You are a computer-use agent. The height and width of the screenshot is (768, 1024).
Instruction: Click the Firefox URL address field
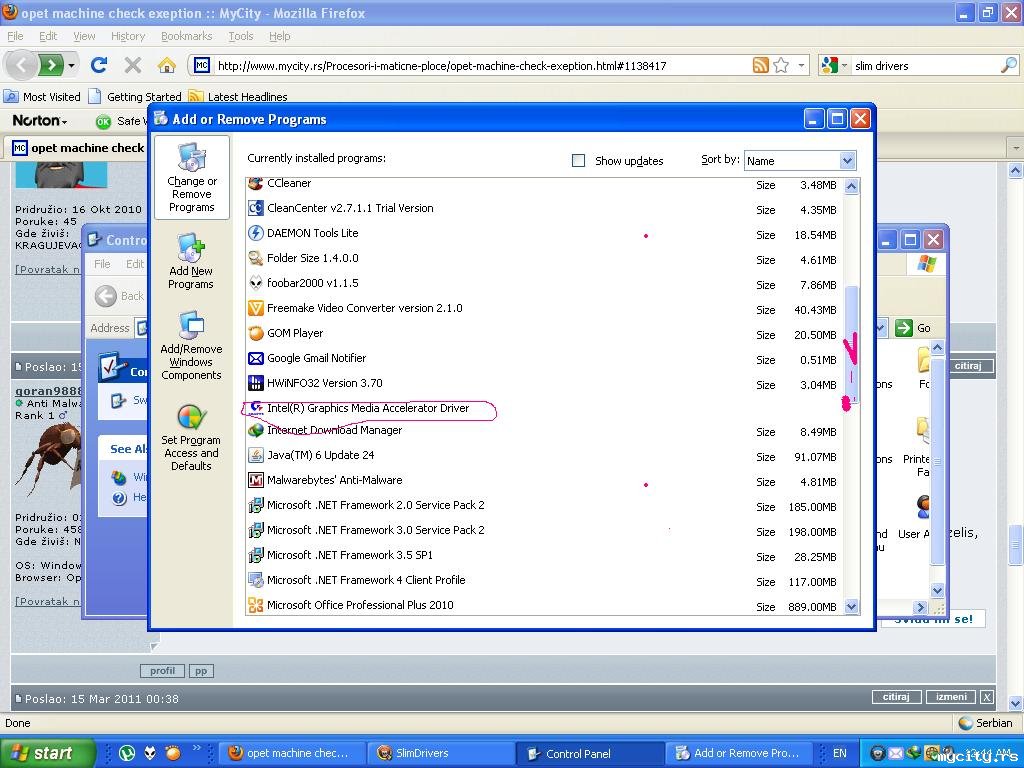(x=483, y=65)
